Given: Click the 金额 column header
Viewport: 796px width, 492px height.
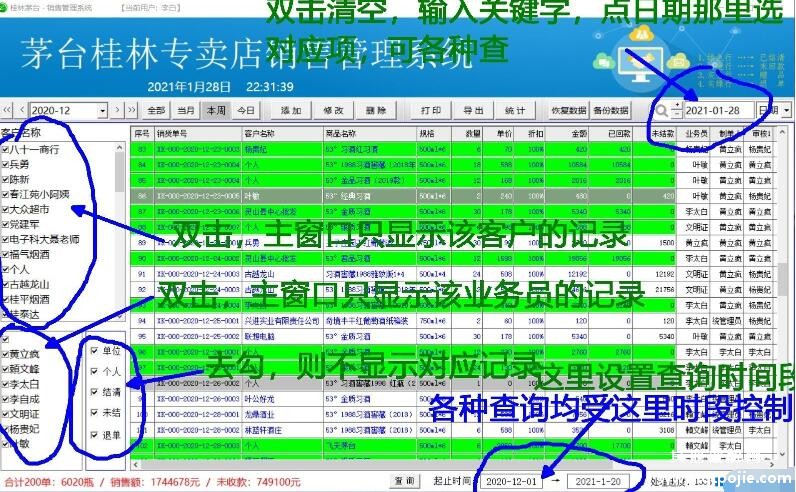Looking at the screenshot, I should click(x=568, y=134).
